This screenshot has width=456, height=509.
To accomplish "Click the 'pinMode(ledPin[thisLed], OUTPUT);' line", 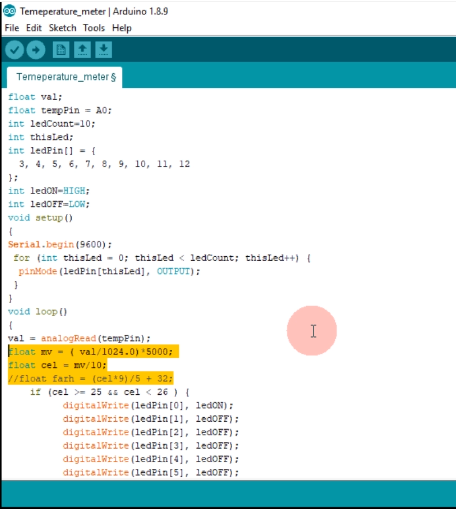I will tap(109, 271).
